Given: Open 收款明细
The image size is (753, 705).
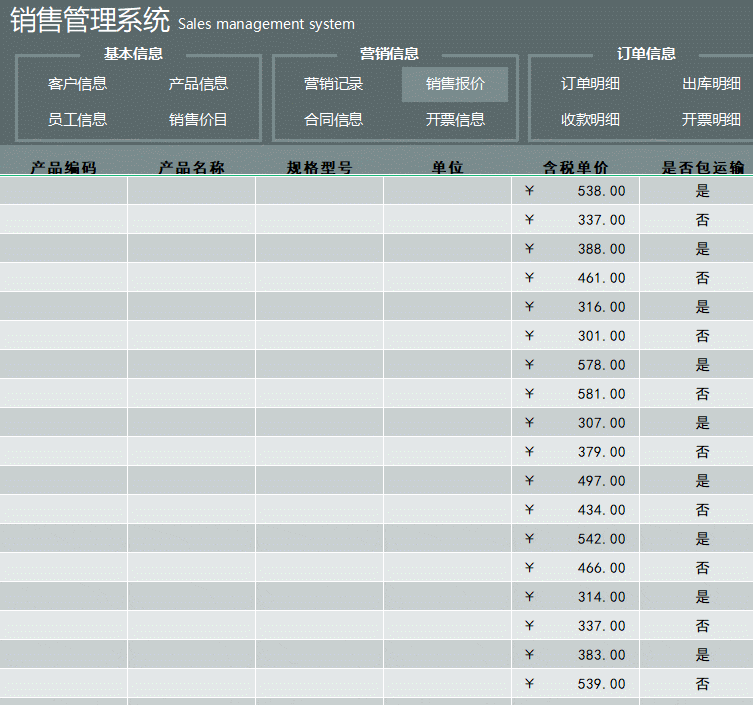Looking at the screenshot, I should 590,120.
